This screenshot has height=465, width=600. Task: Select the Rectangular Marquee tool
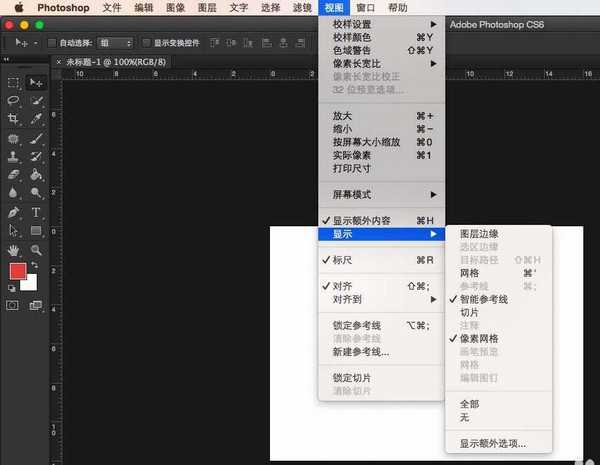tap(14, 83)
